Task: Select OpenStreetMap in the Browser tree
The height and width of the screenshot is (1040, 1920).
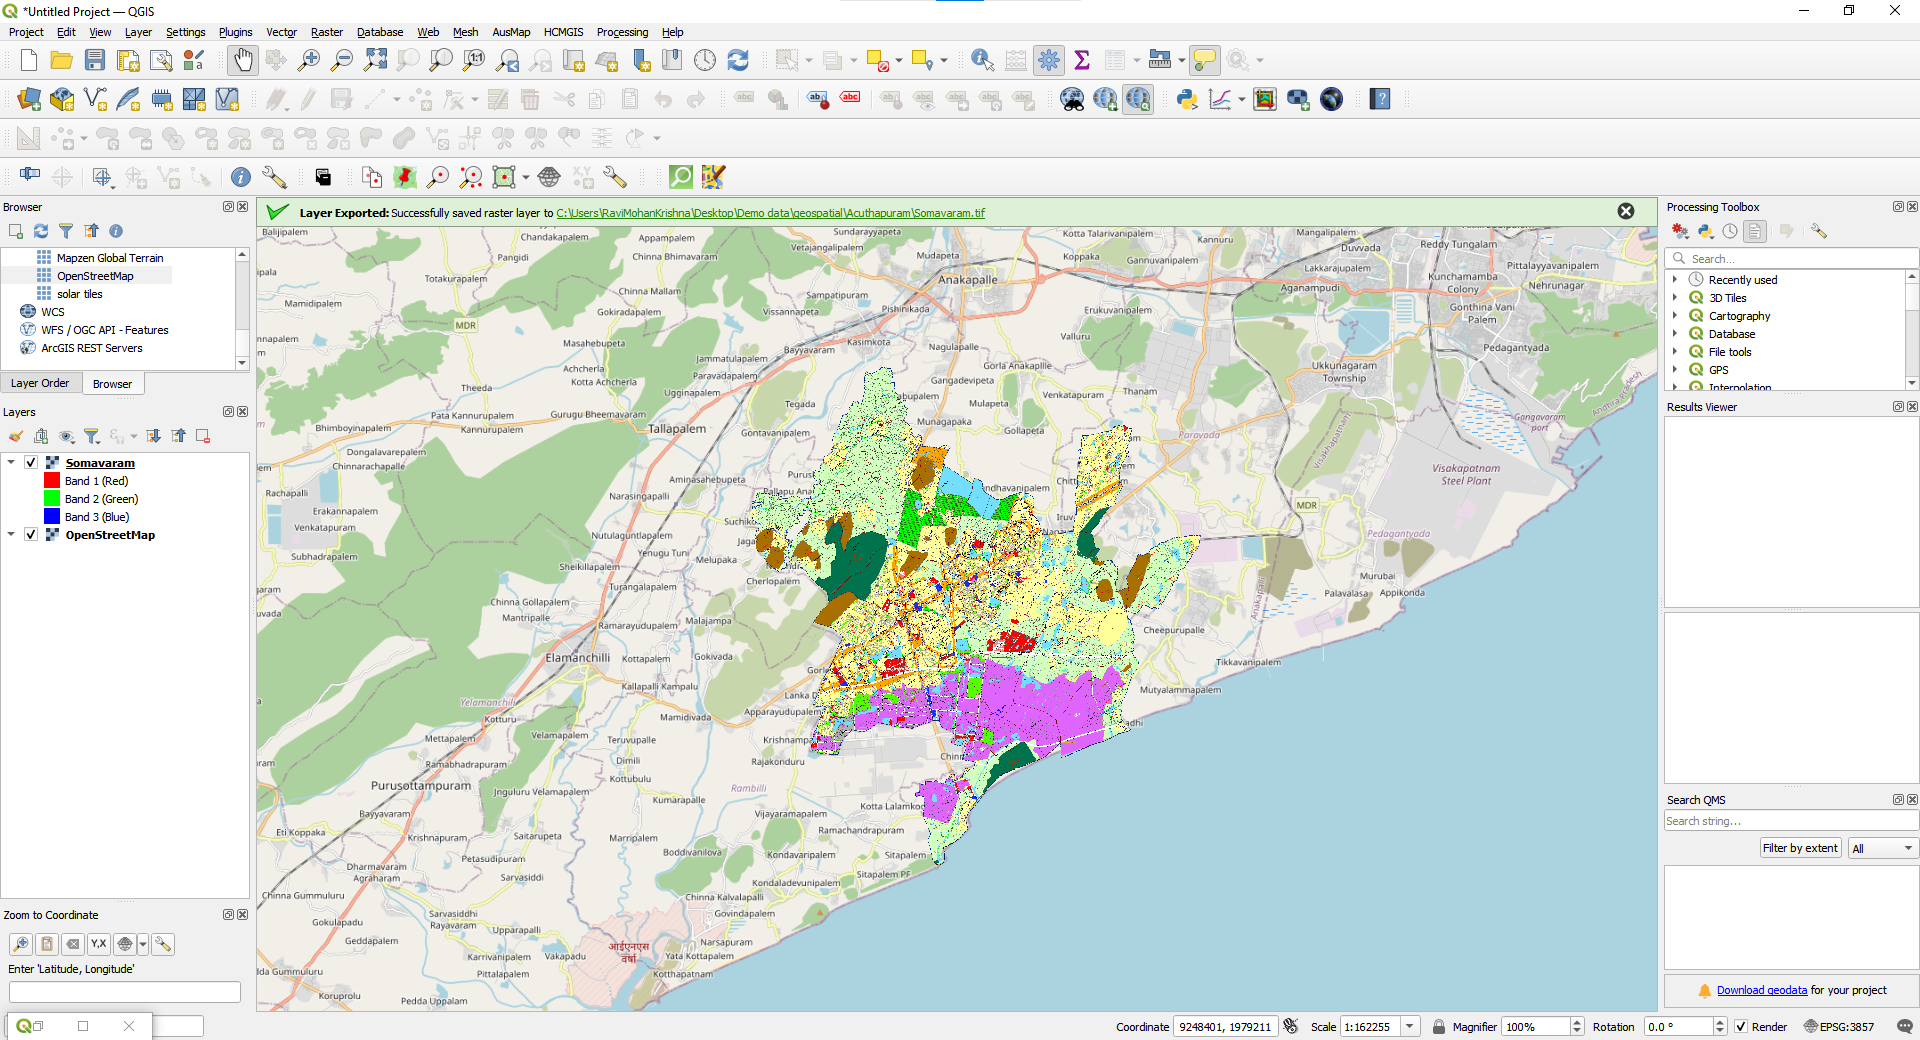Action: tap(95, 276)
